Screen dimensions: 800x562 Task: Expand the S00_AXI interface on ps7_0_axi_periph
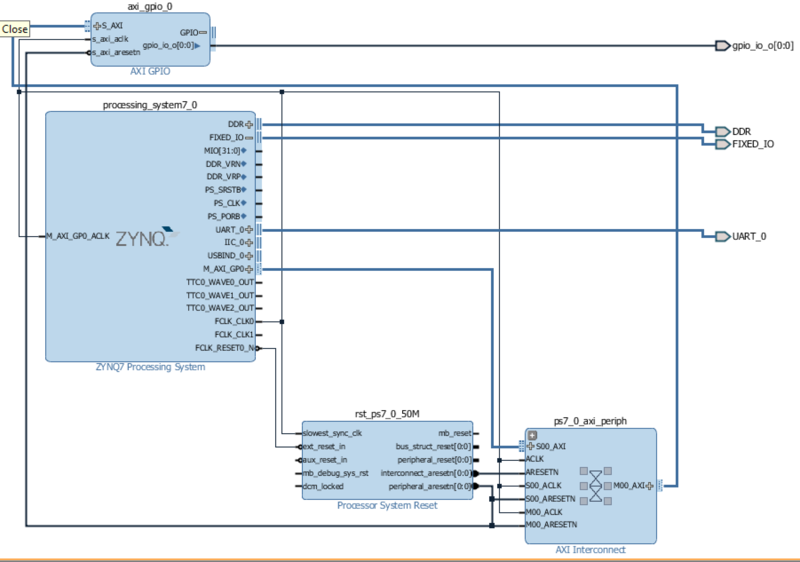[531, 447]
